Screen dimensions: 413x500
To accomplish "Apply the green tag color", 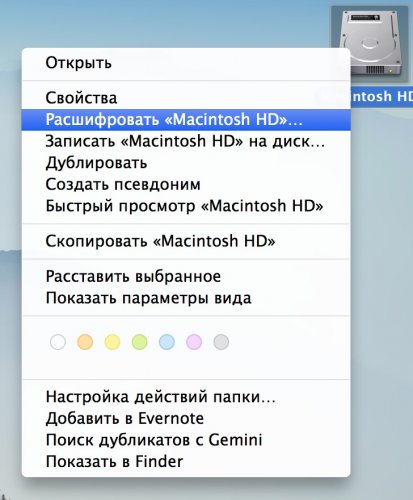I will point(139,342).
